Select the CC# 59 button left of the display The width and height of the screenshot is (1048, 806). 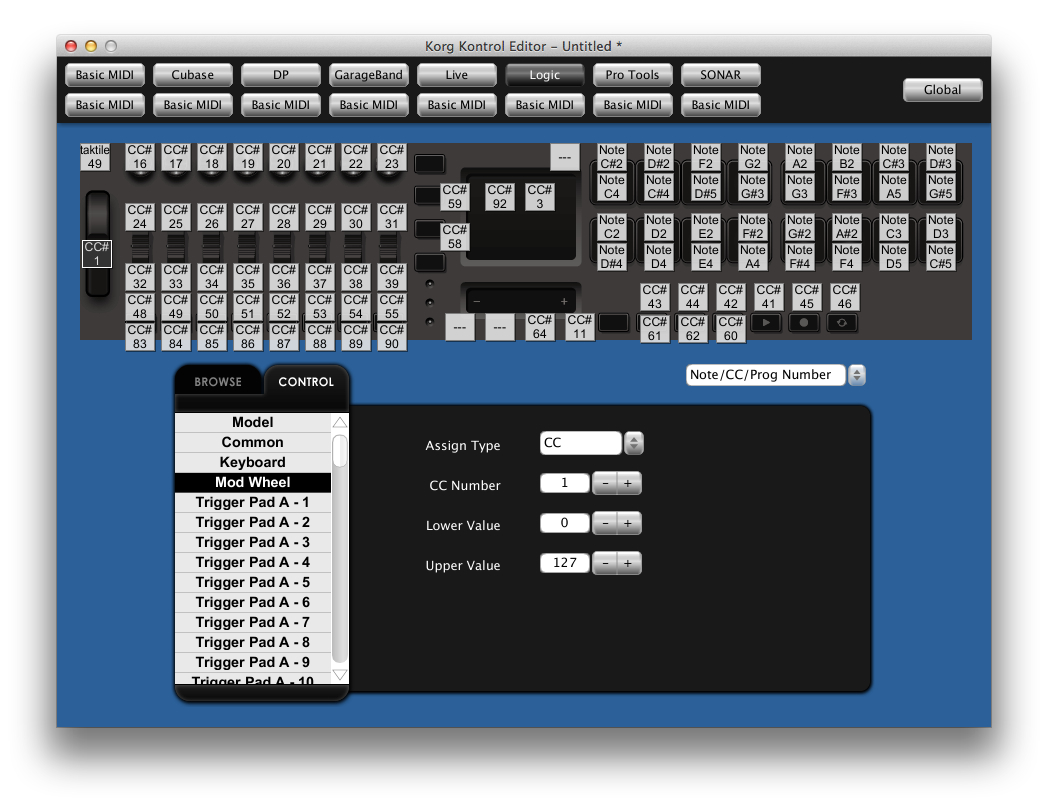456,195
